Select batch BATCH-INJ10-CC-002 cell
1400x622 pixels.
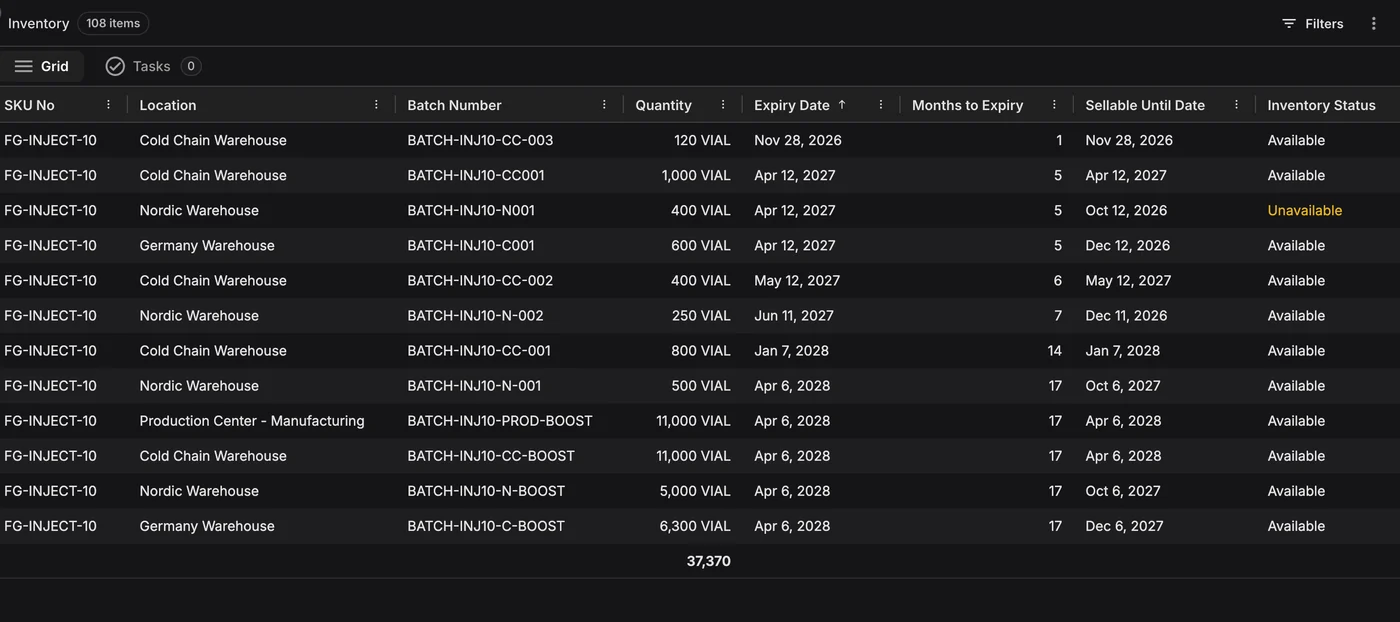pos(480,280)
